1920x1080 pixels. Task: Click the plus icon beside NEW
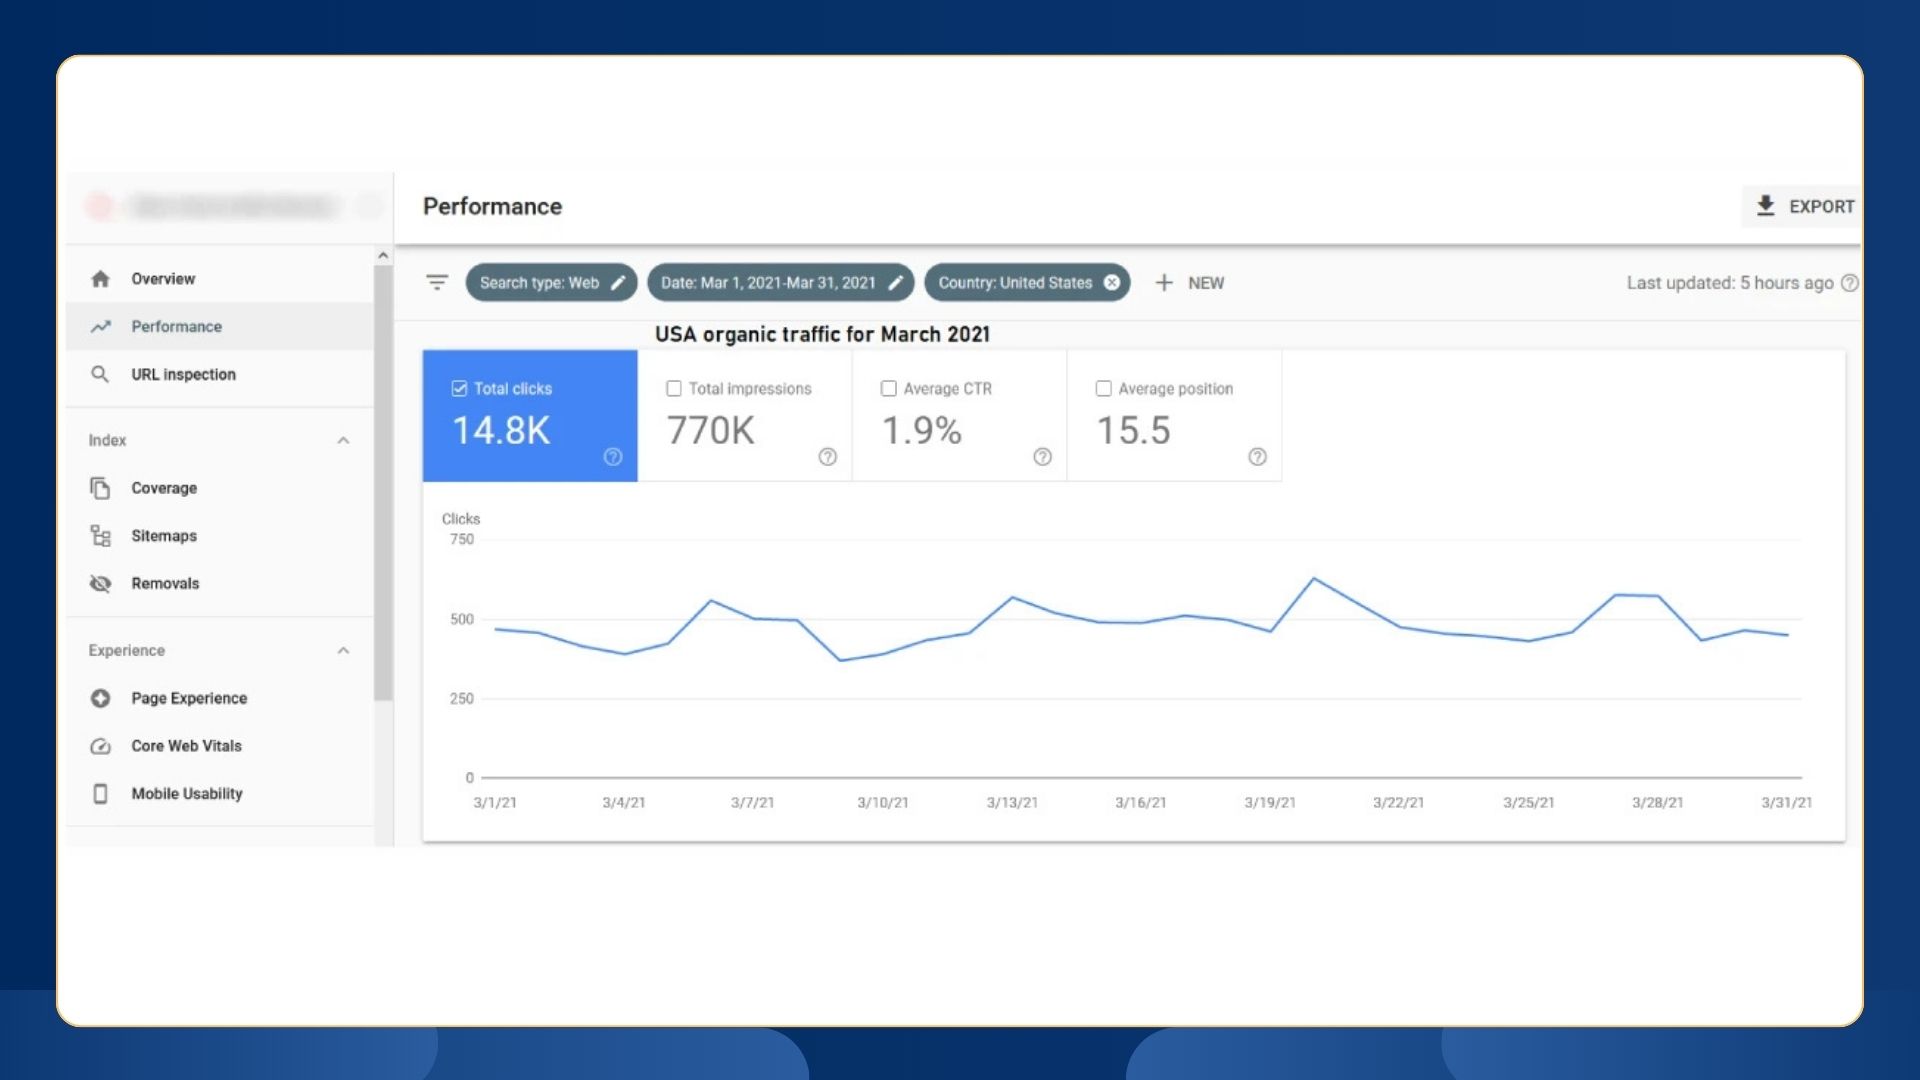1164,283
